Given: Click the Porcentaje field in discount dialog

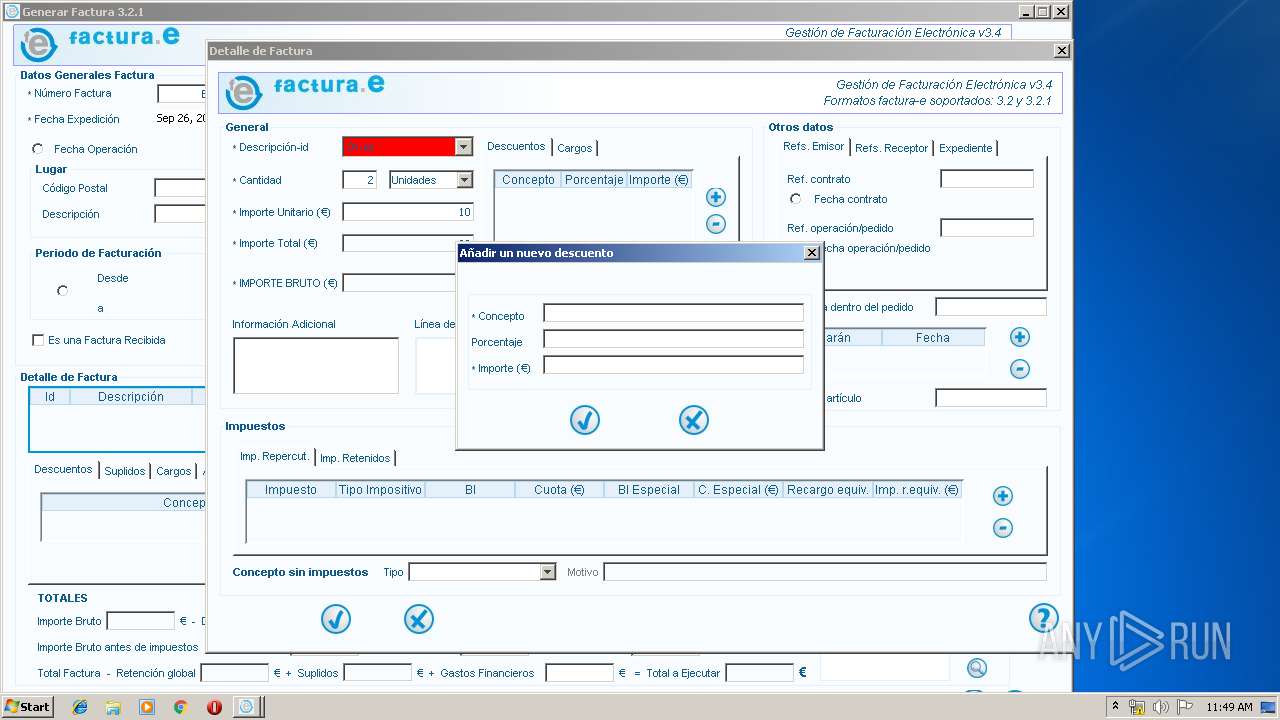Looking at the screenshot, I should [x=673, y=339].
